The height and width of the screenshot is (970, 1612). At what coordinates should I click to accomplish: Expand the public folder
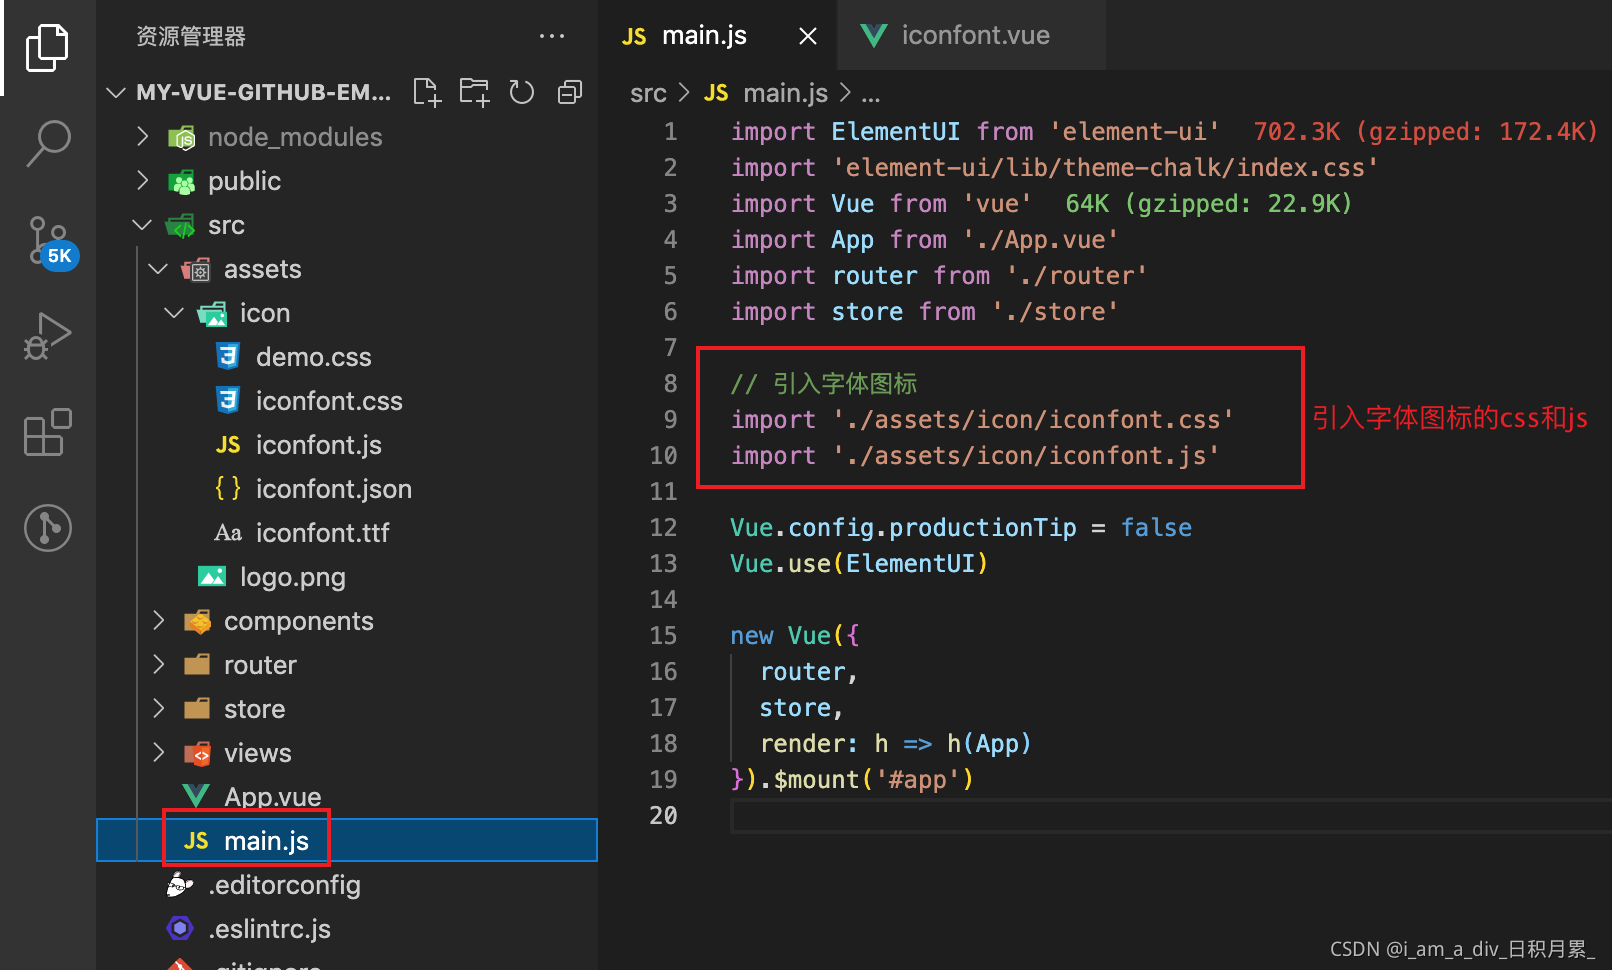pyautogui.click(x=143, y=180)
